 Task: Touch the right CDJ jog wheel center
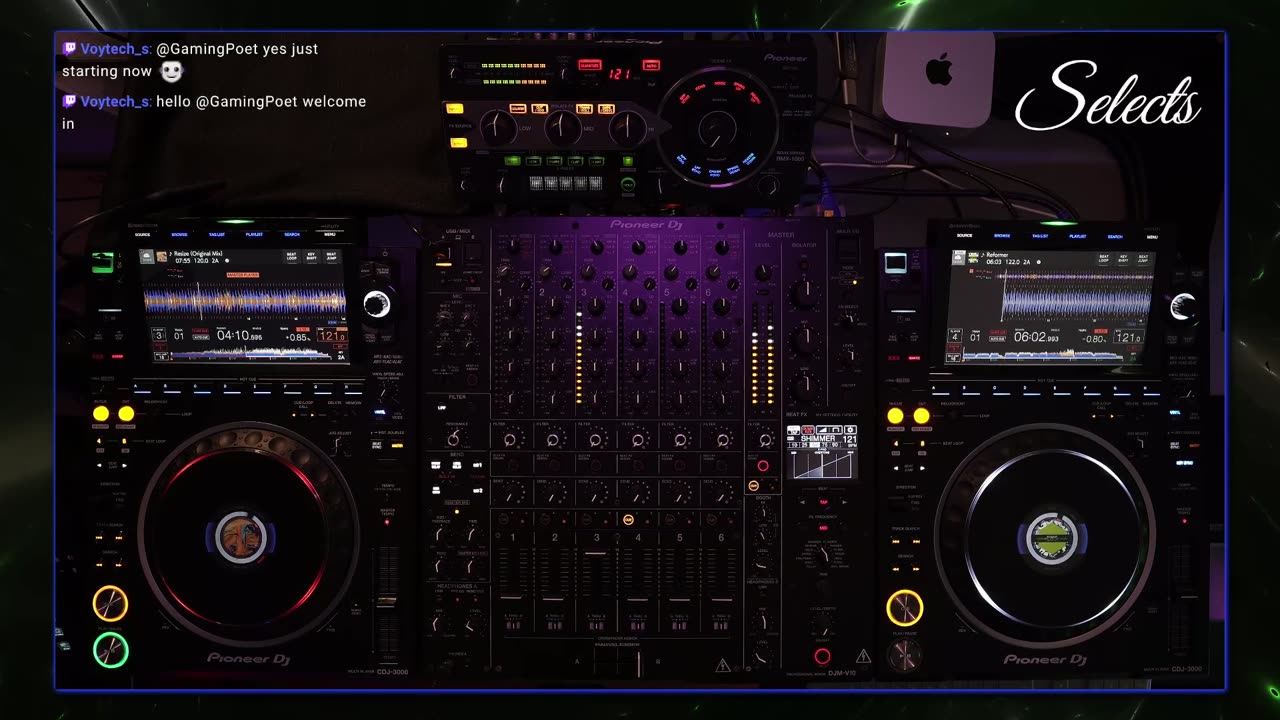(1051, 539)
